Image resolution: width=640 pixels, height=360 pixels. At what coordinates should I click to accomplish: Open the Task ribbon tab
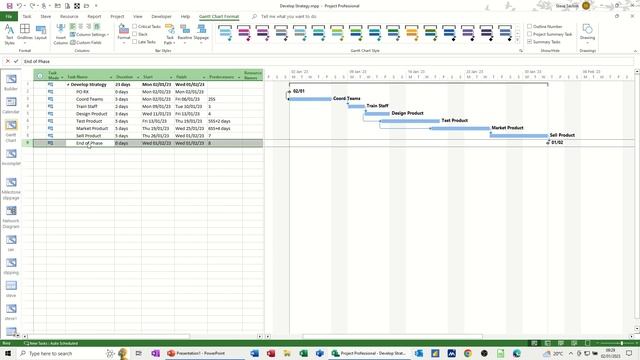pyautogui.click(x=27, y=16)
